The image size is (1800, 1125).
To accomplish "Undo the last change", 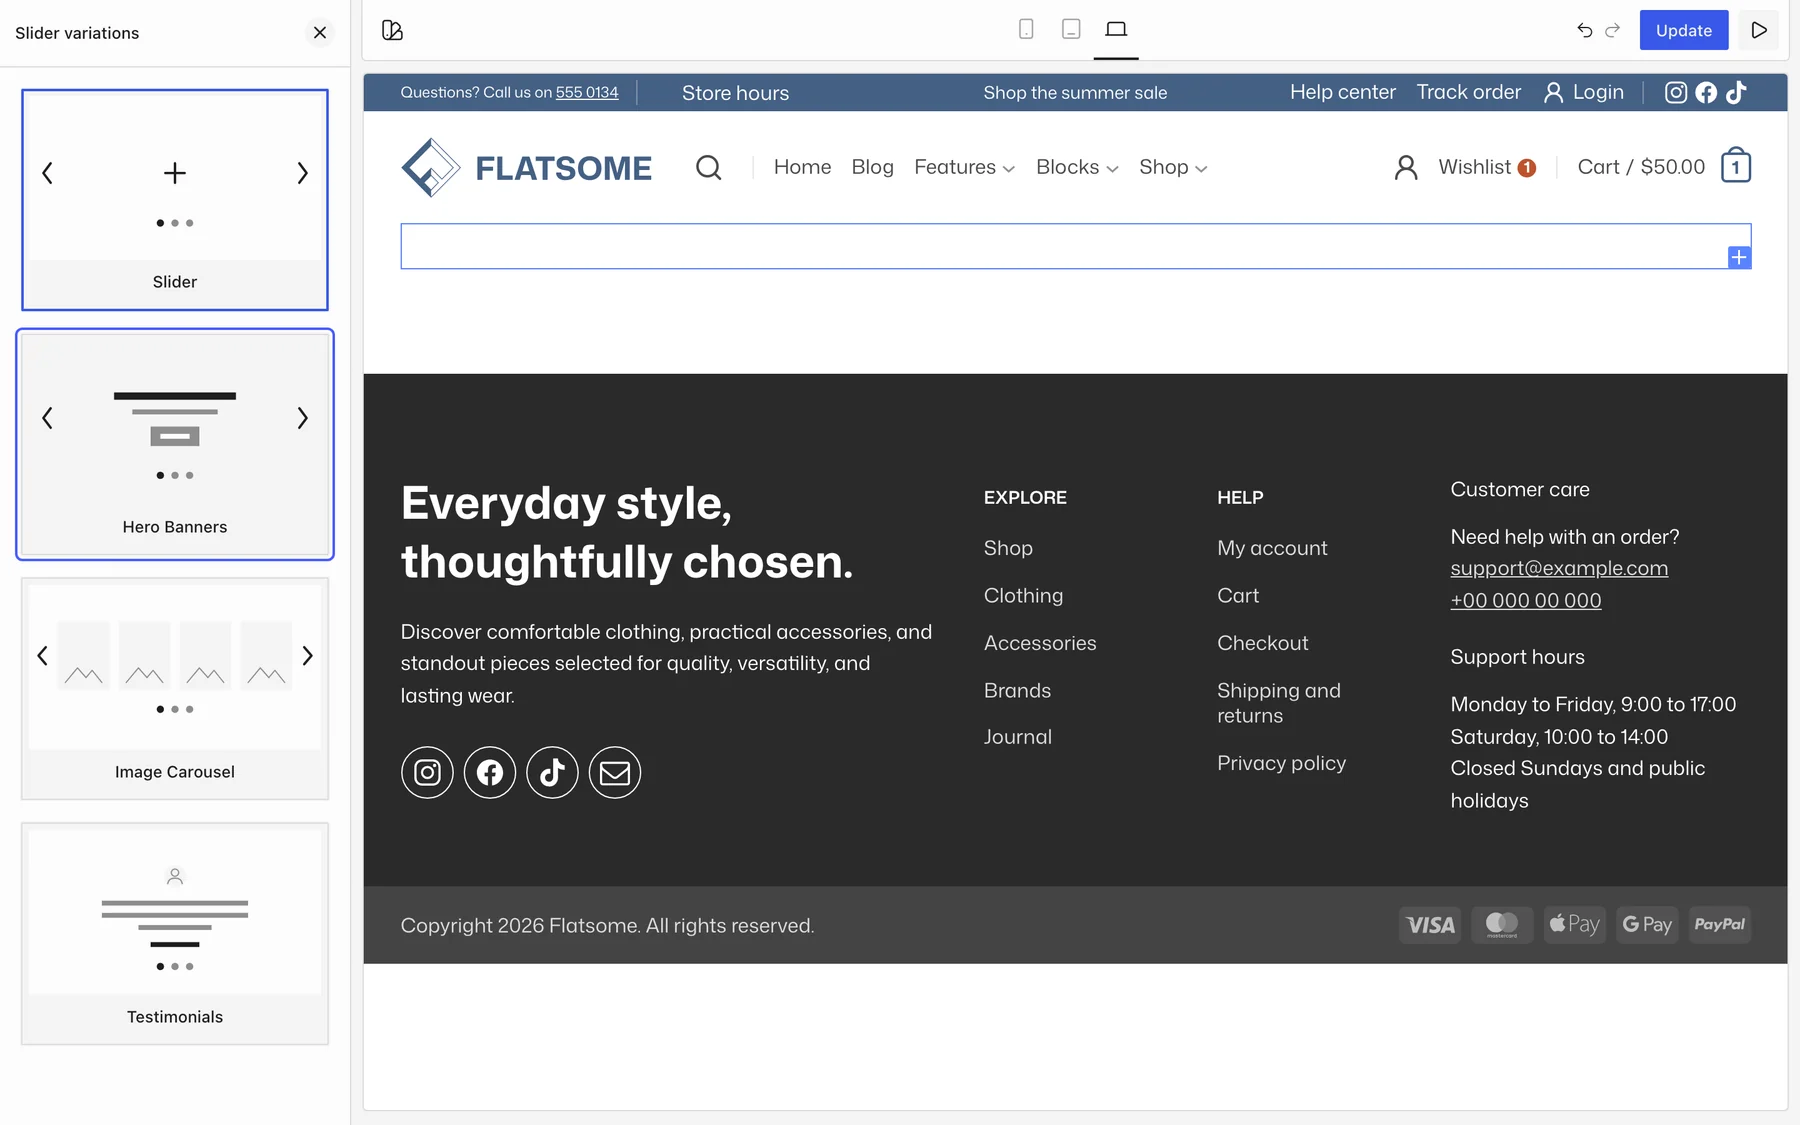I will [1585, 31].
